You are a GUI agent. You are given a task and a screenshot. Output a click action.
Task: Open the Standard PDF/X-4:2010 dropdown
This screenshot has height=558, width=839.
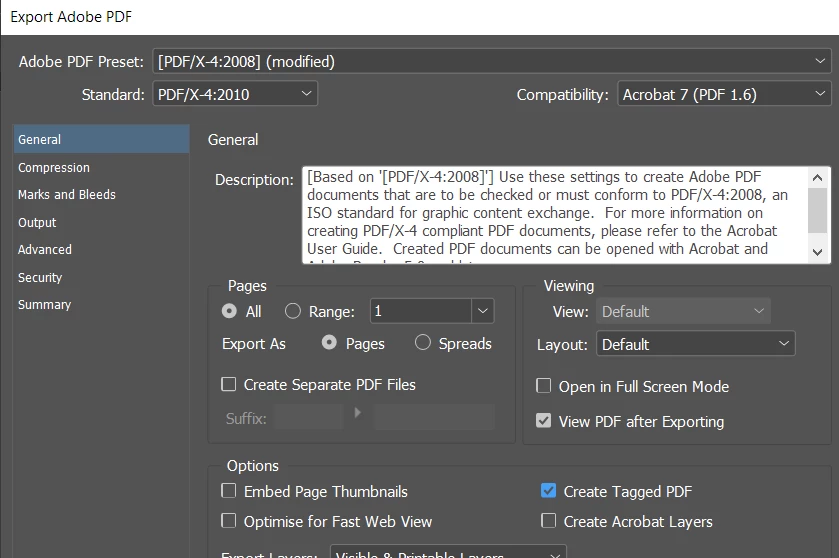[235, 94]
